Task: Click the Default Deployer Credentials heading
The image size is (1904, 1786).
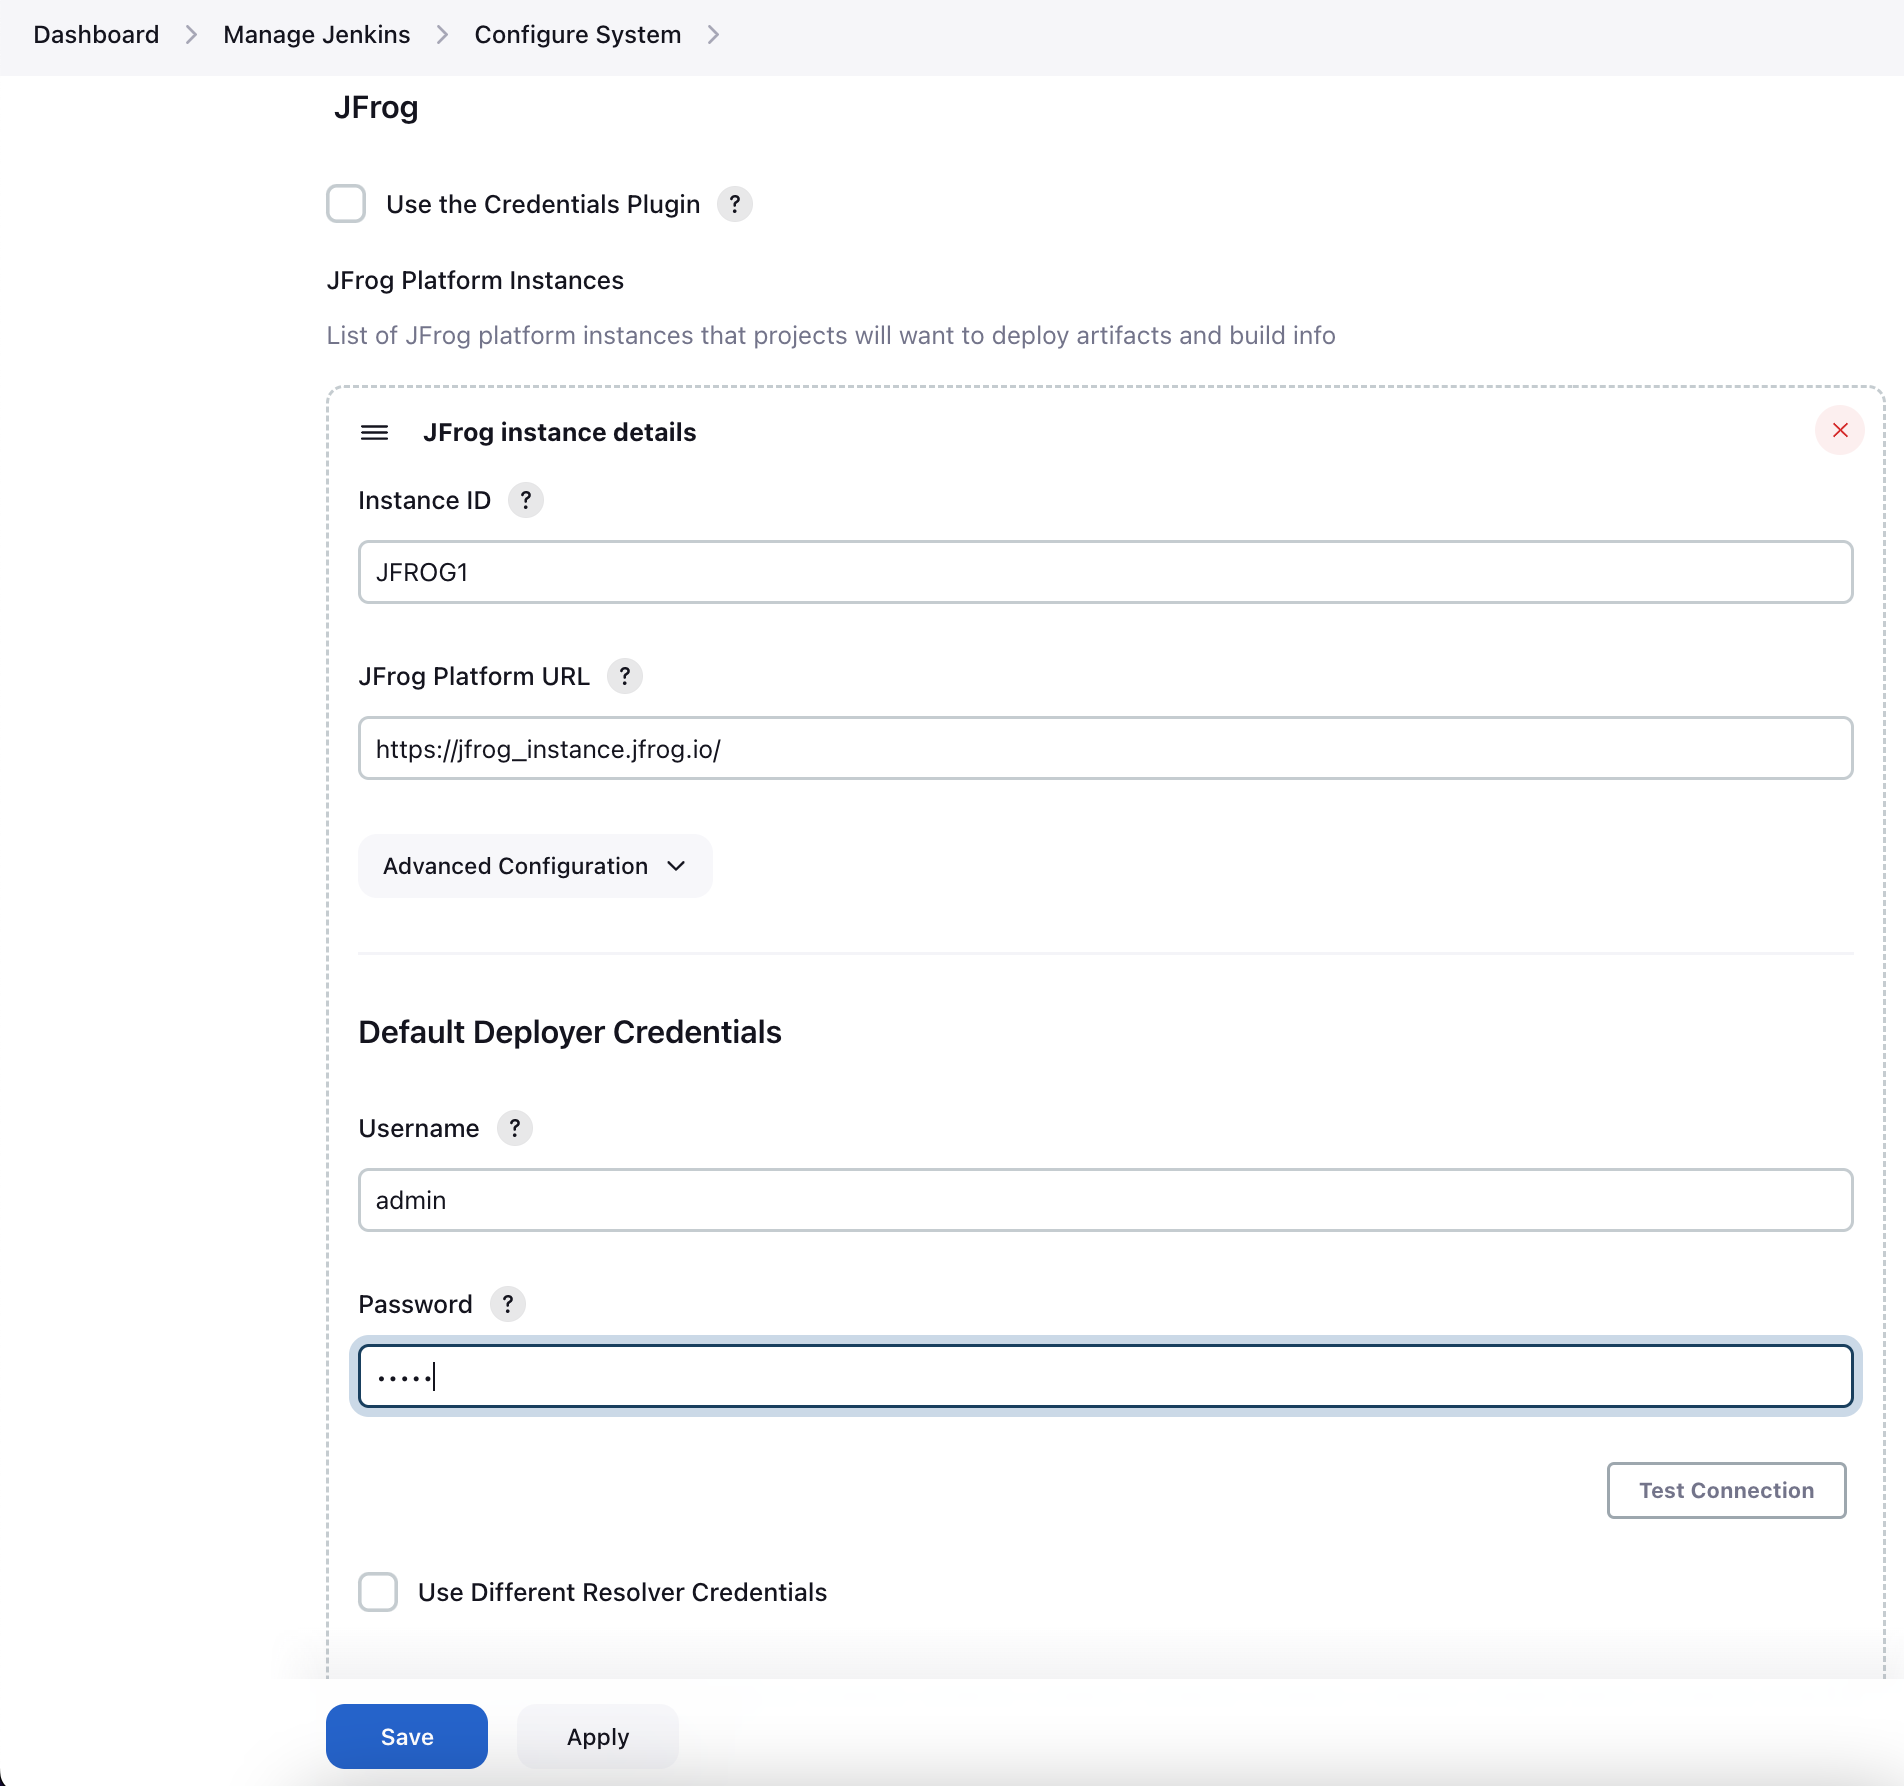Action: 570,1032
